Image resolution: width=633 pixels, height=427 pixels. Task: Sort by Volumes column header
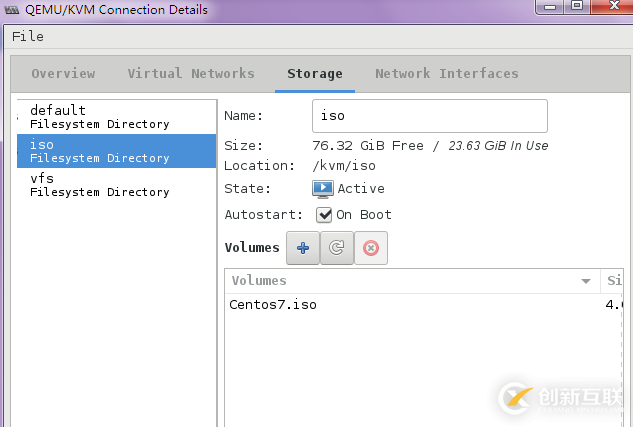pyautogui.click(x=412, y=281)
